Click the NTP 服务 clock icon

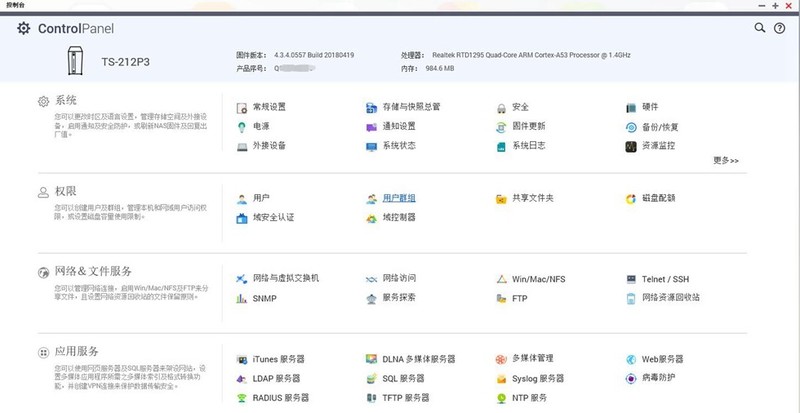point(502,398)
